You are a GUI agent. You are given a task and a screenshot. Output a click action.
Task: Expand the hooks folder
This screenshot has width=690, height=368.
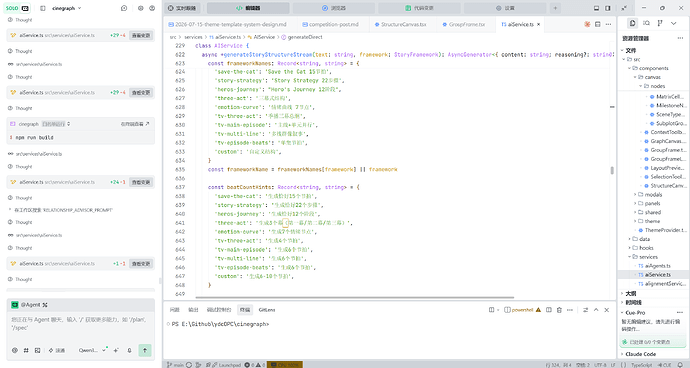pos(642,248)
